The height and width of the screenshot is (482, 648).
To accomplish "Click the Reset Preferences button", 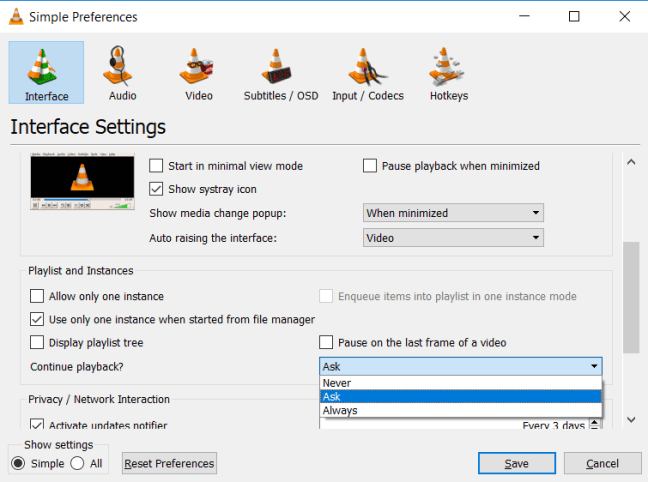I will [x=169, y=463].
